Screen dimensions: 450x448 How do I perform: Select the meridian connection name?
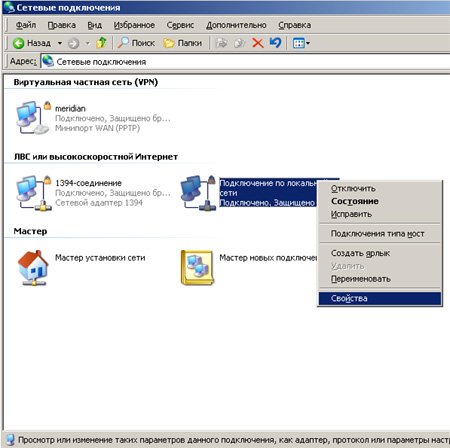[70, 109]
